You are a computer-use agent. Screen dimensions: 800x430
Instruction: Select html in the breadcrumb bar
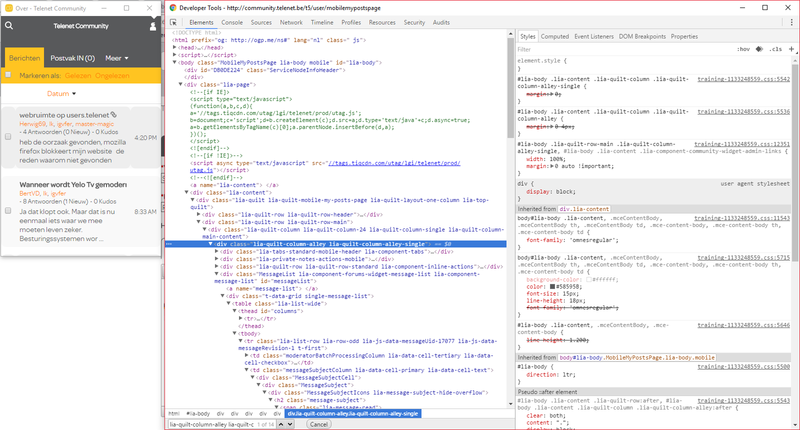(x=174, y=414)
